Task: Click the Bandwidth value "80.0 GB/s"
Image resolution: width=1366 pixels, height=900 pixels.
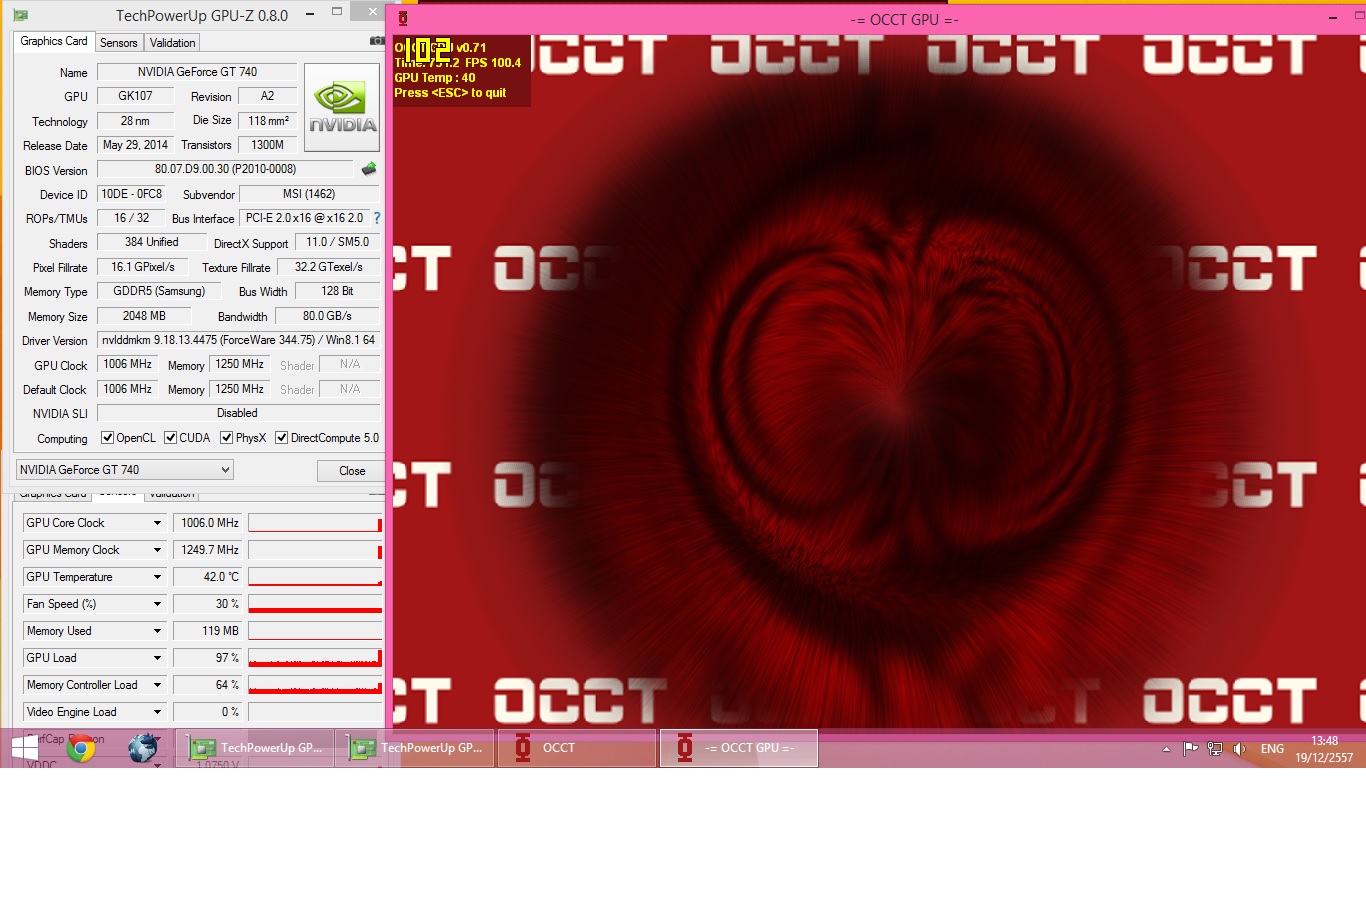Action: coord(327,316)
